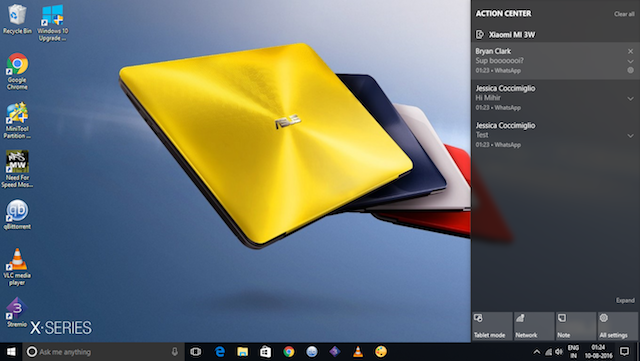640x361 pixels.
Task: Open VLC from the taskbar
Action: click(x=358, y=352)
